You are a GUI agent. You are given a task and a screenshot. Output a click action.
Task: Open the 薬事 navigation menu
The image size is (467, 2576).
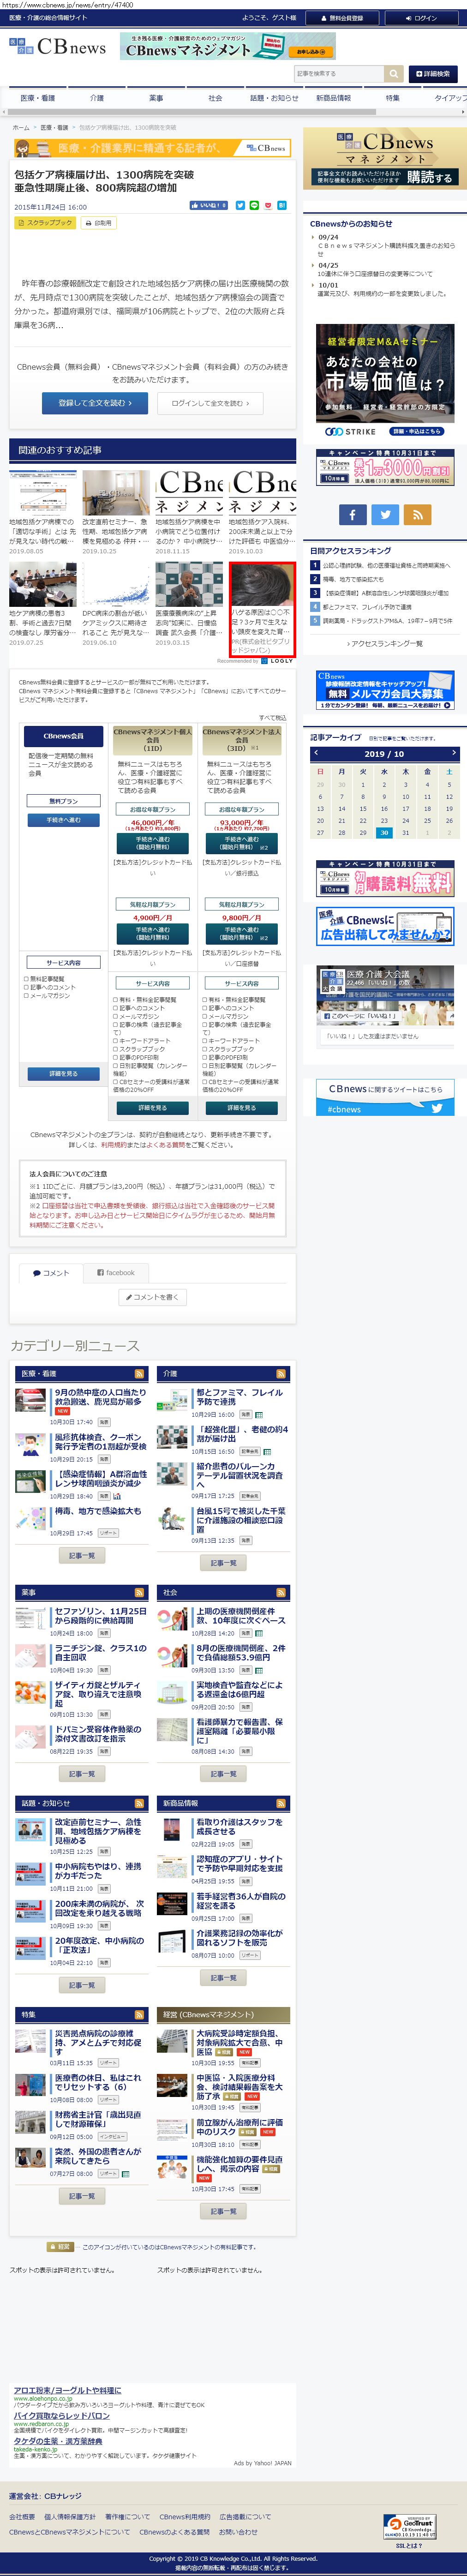pos(156,98)
